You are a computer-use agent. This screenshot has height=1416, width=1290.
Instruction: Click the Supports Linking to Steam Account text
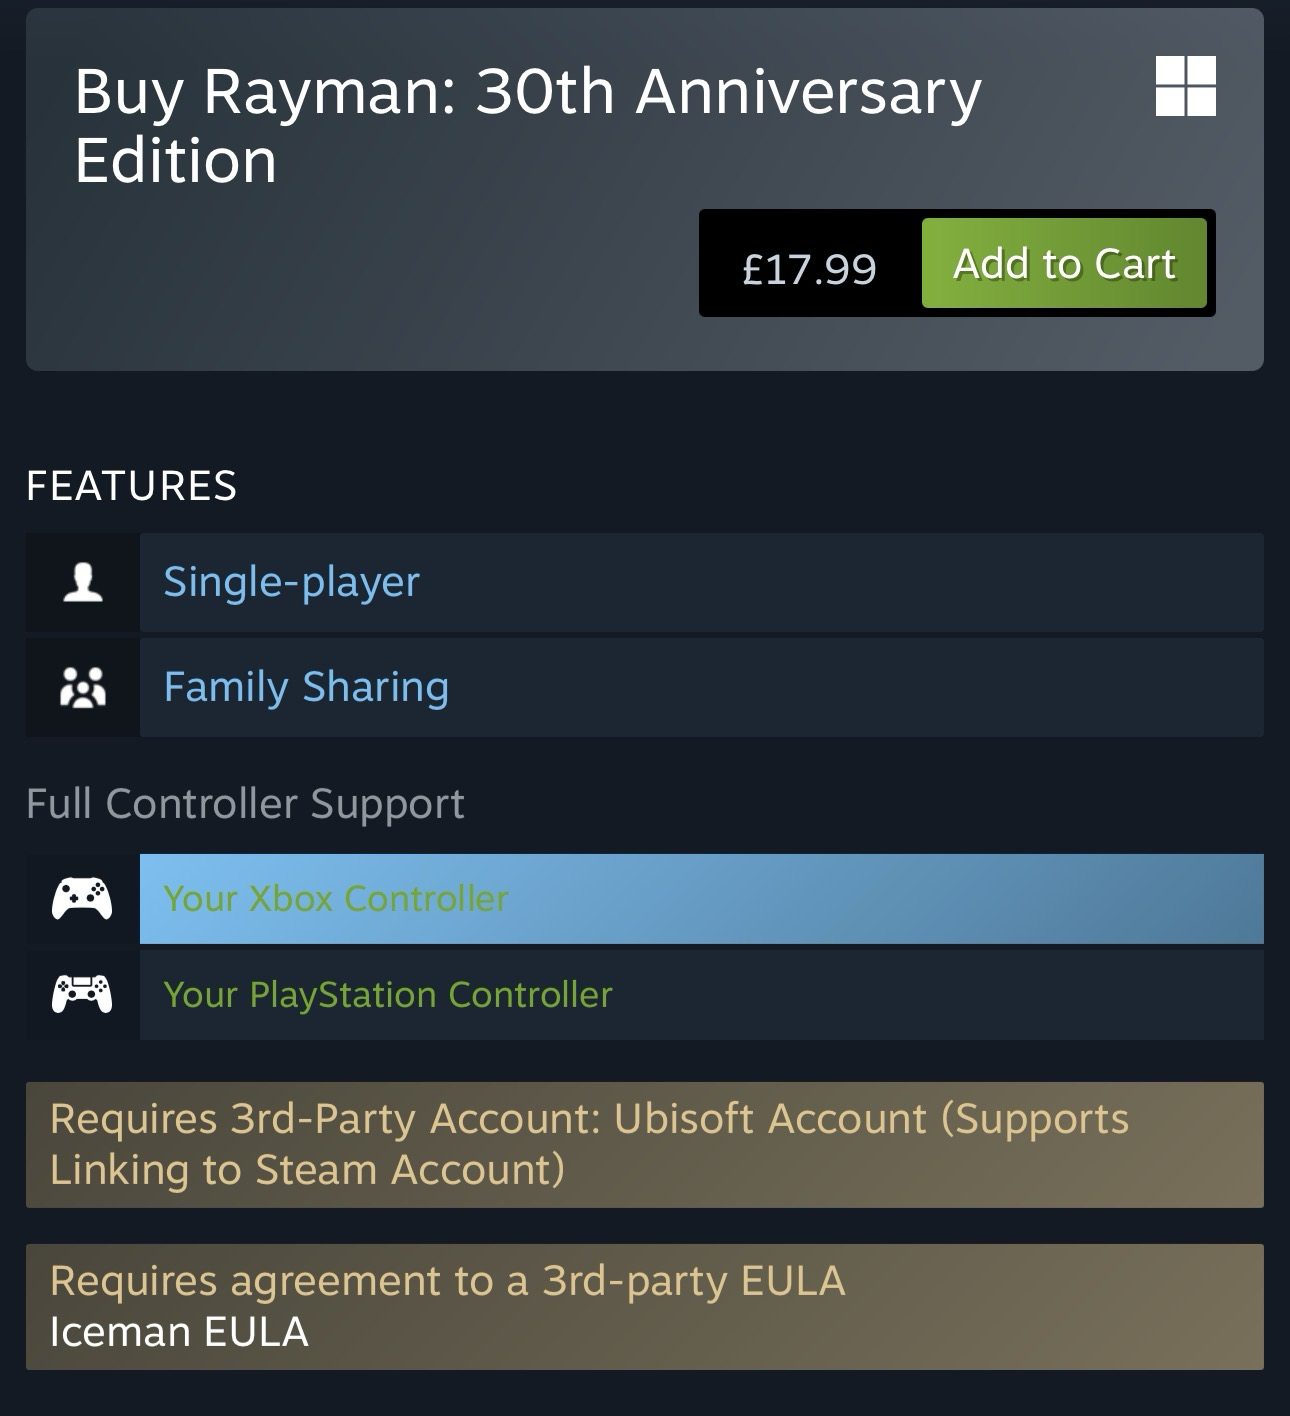click(307, 1170)
